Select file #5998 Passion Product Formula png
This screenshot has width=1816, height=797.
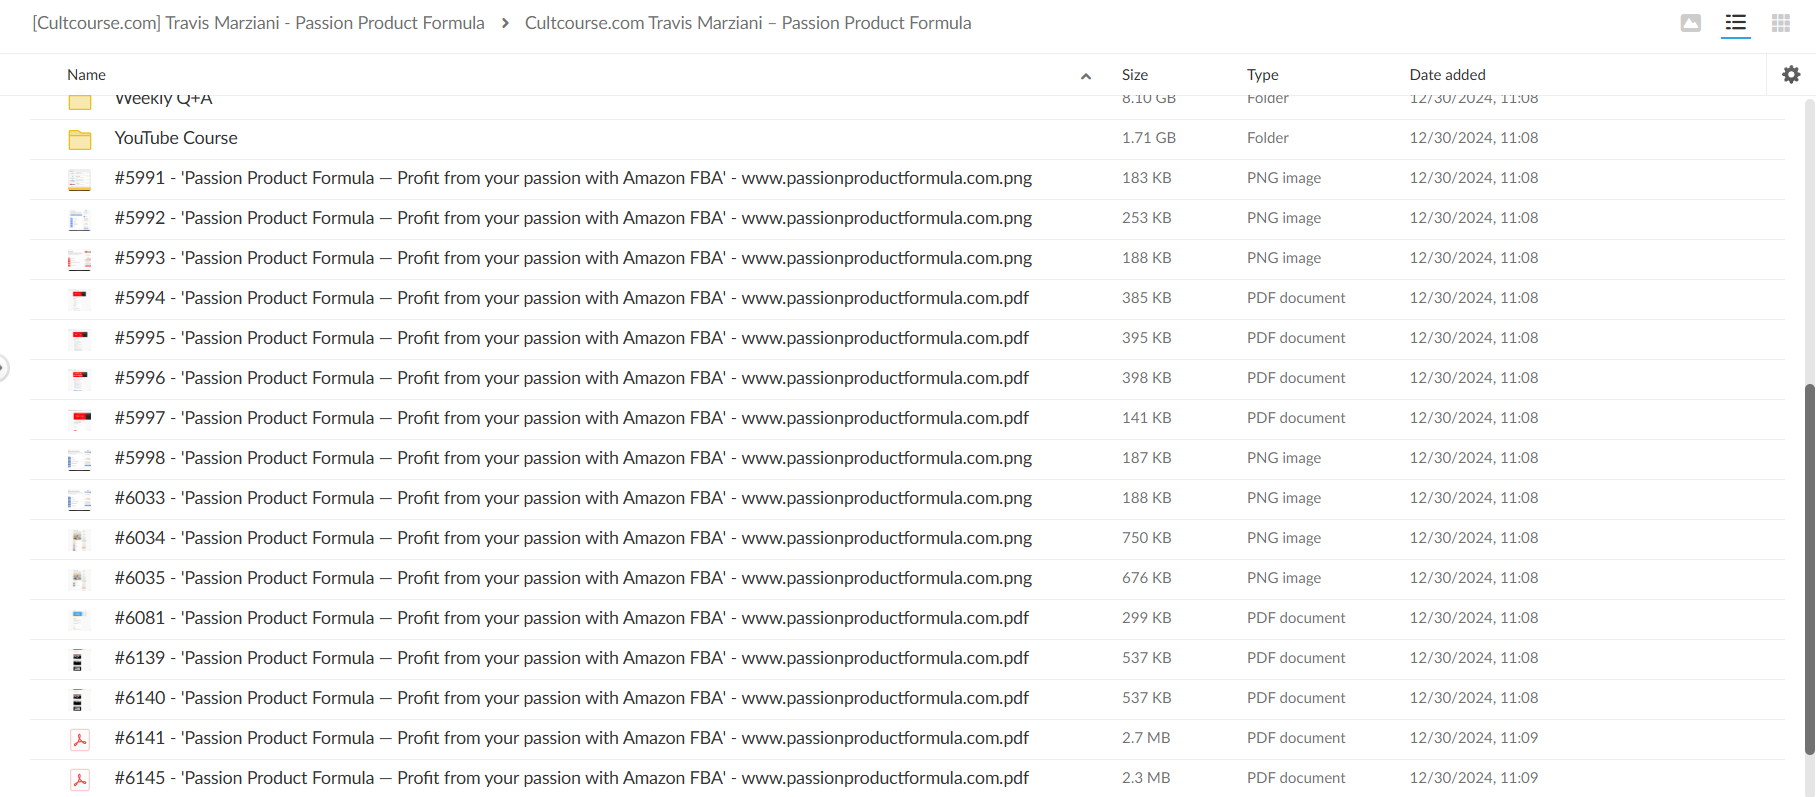(573, 458)
